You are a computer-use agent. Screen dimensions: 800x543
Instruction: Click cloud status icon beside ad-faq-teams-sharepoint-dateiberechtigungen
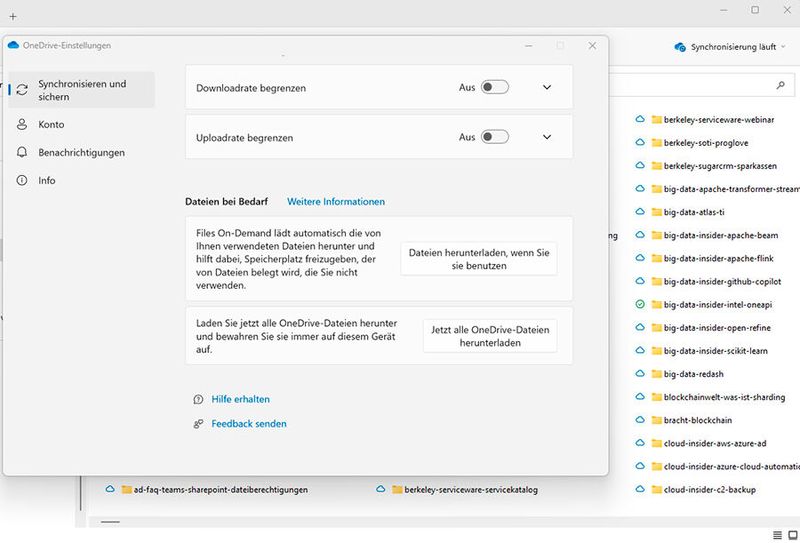(x=110, y=489)
